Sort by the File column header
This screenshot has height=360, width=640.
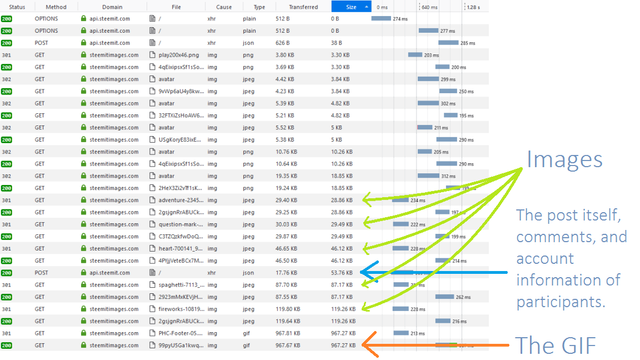click(x=176, y=7)
